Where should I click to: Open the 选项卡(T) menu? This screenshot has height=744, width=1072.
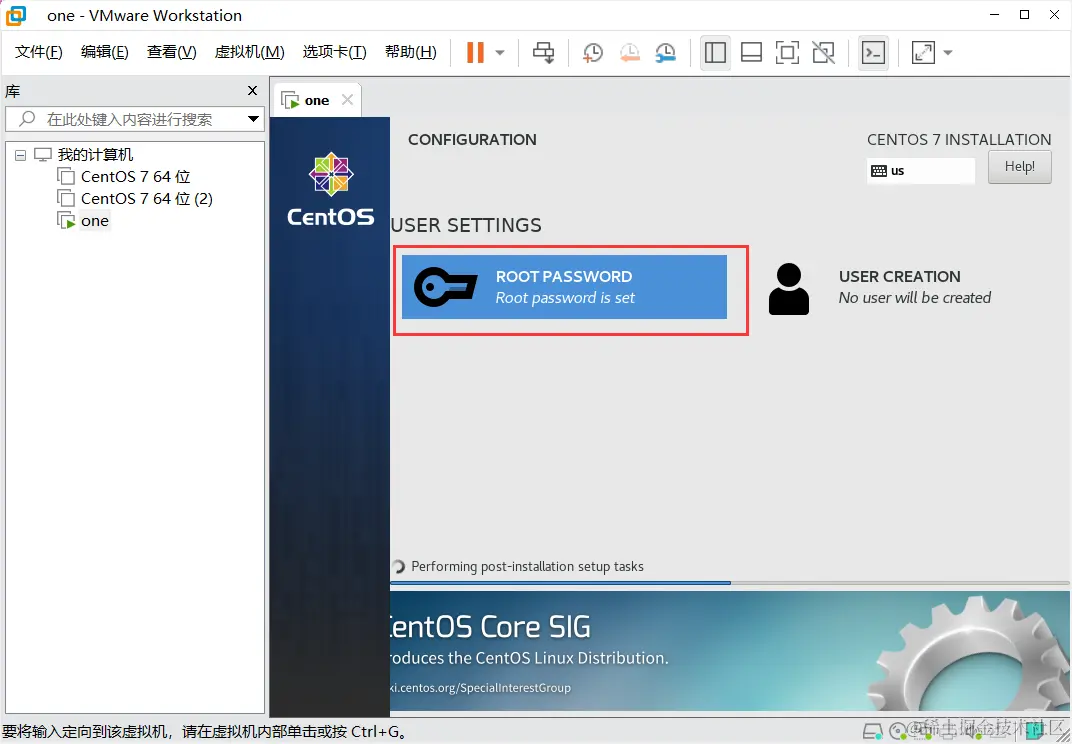334,52
